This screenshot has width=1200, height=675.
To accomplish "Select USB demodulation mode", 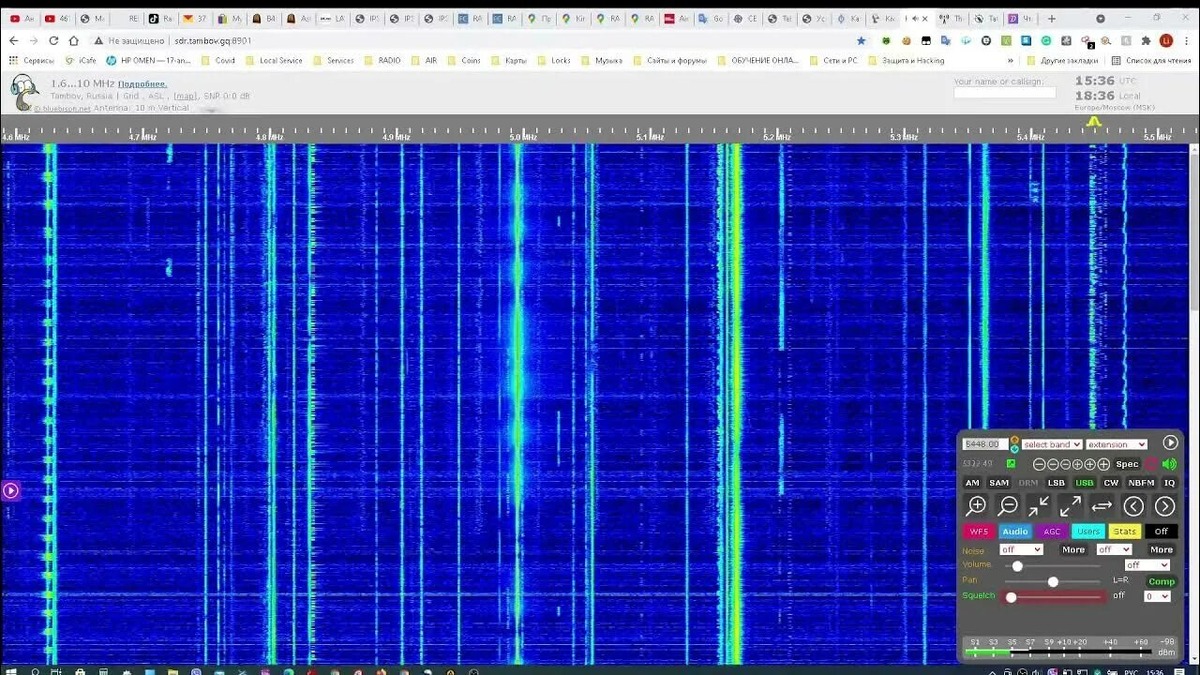I will [1084, 483].
